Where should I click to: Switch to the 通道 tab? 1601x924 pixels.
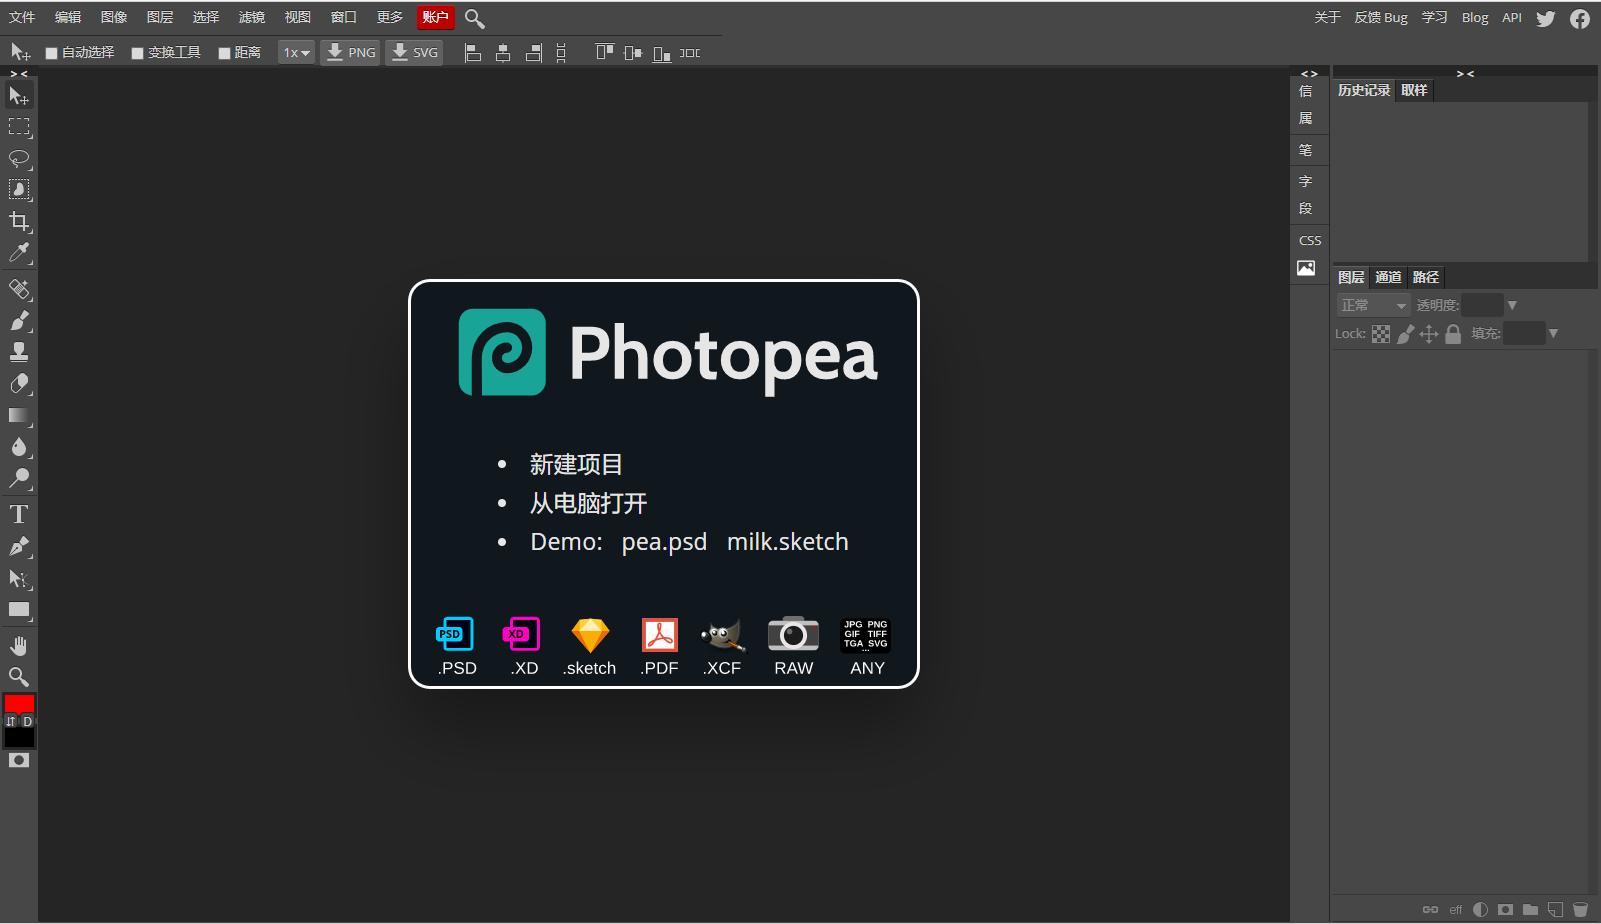tap(1389, 277)
